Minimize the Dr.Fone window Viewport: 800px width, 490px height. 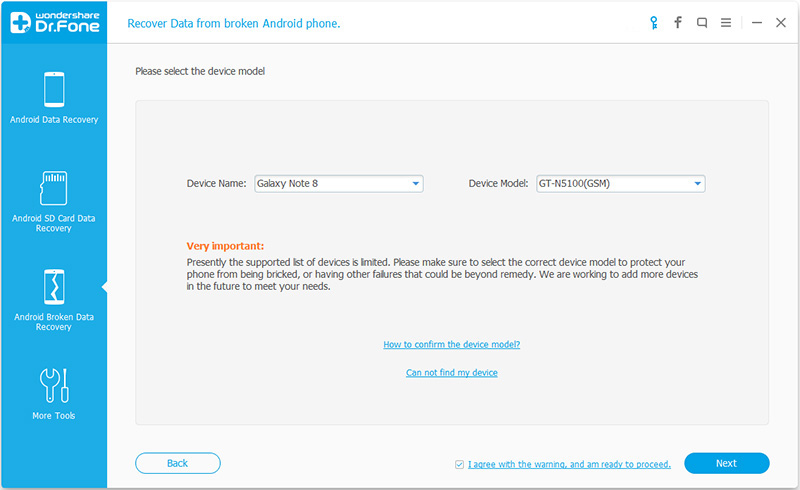tap(757, 22)
